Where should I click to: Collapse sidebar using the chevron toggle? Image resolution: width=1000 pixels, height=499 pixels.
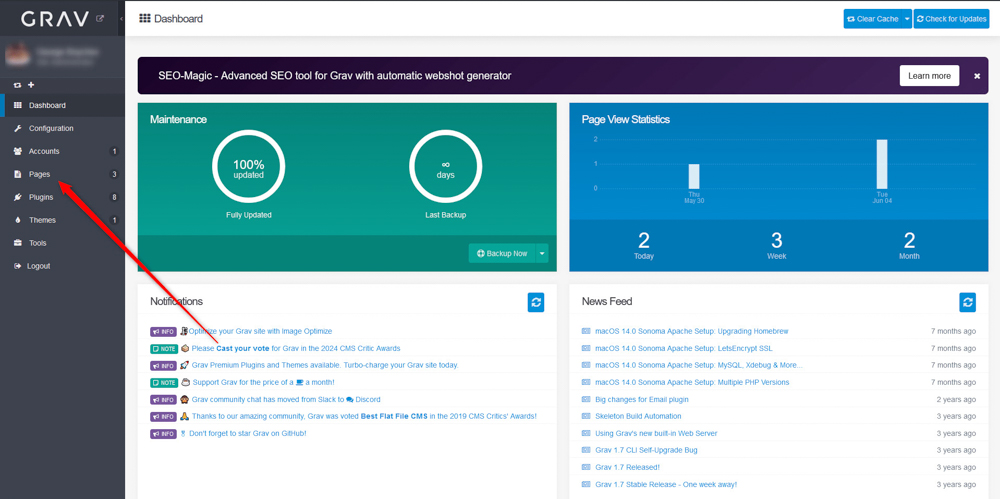click(121, 19)
